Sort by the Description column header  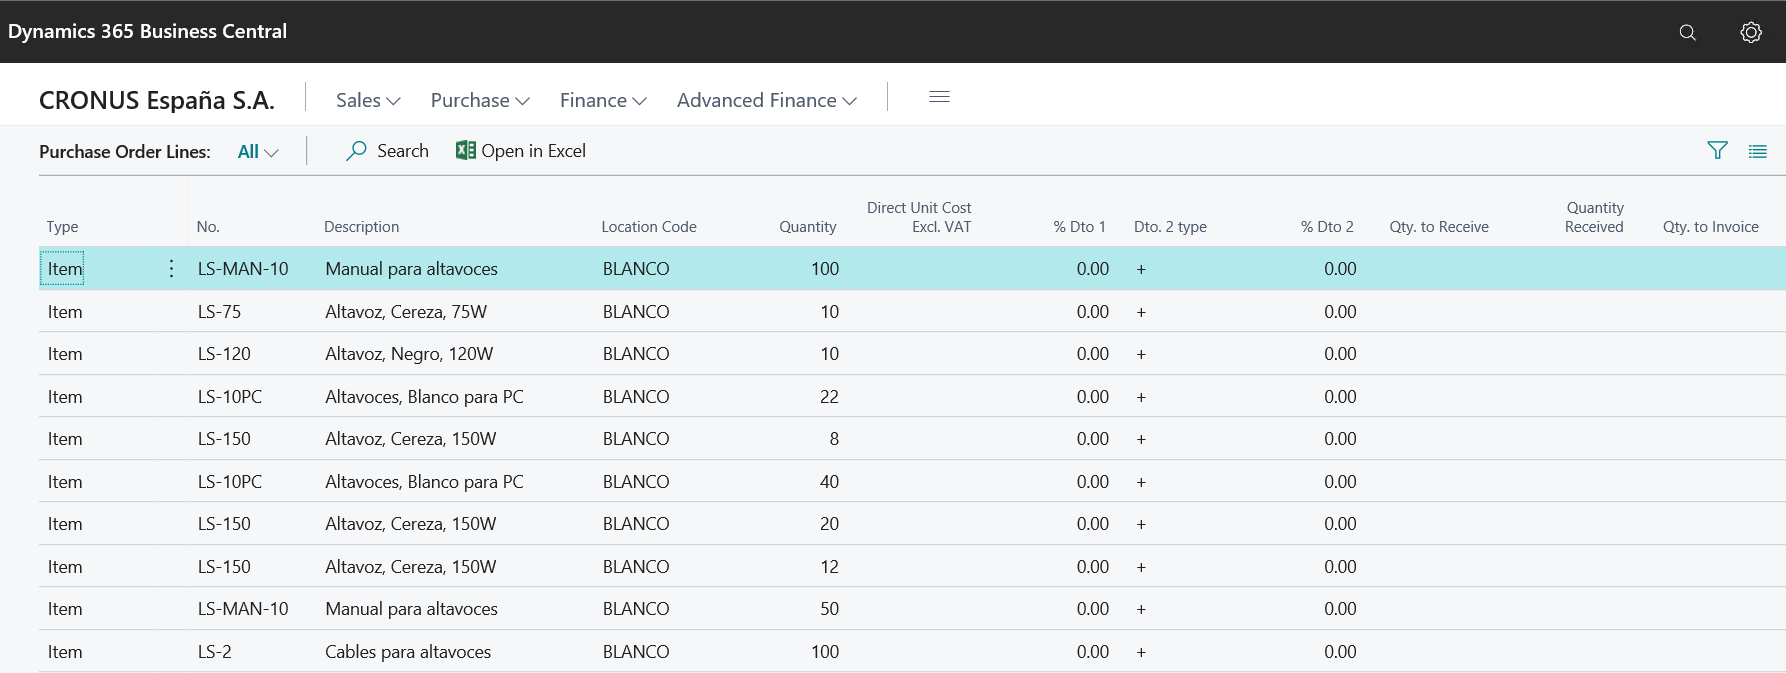click(x=361, y=227)
